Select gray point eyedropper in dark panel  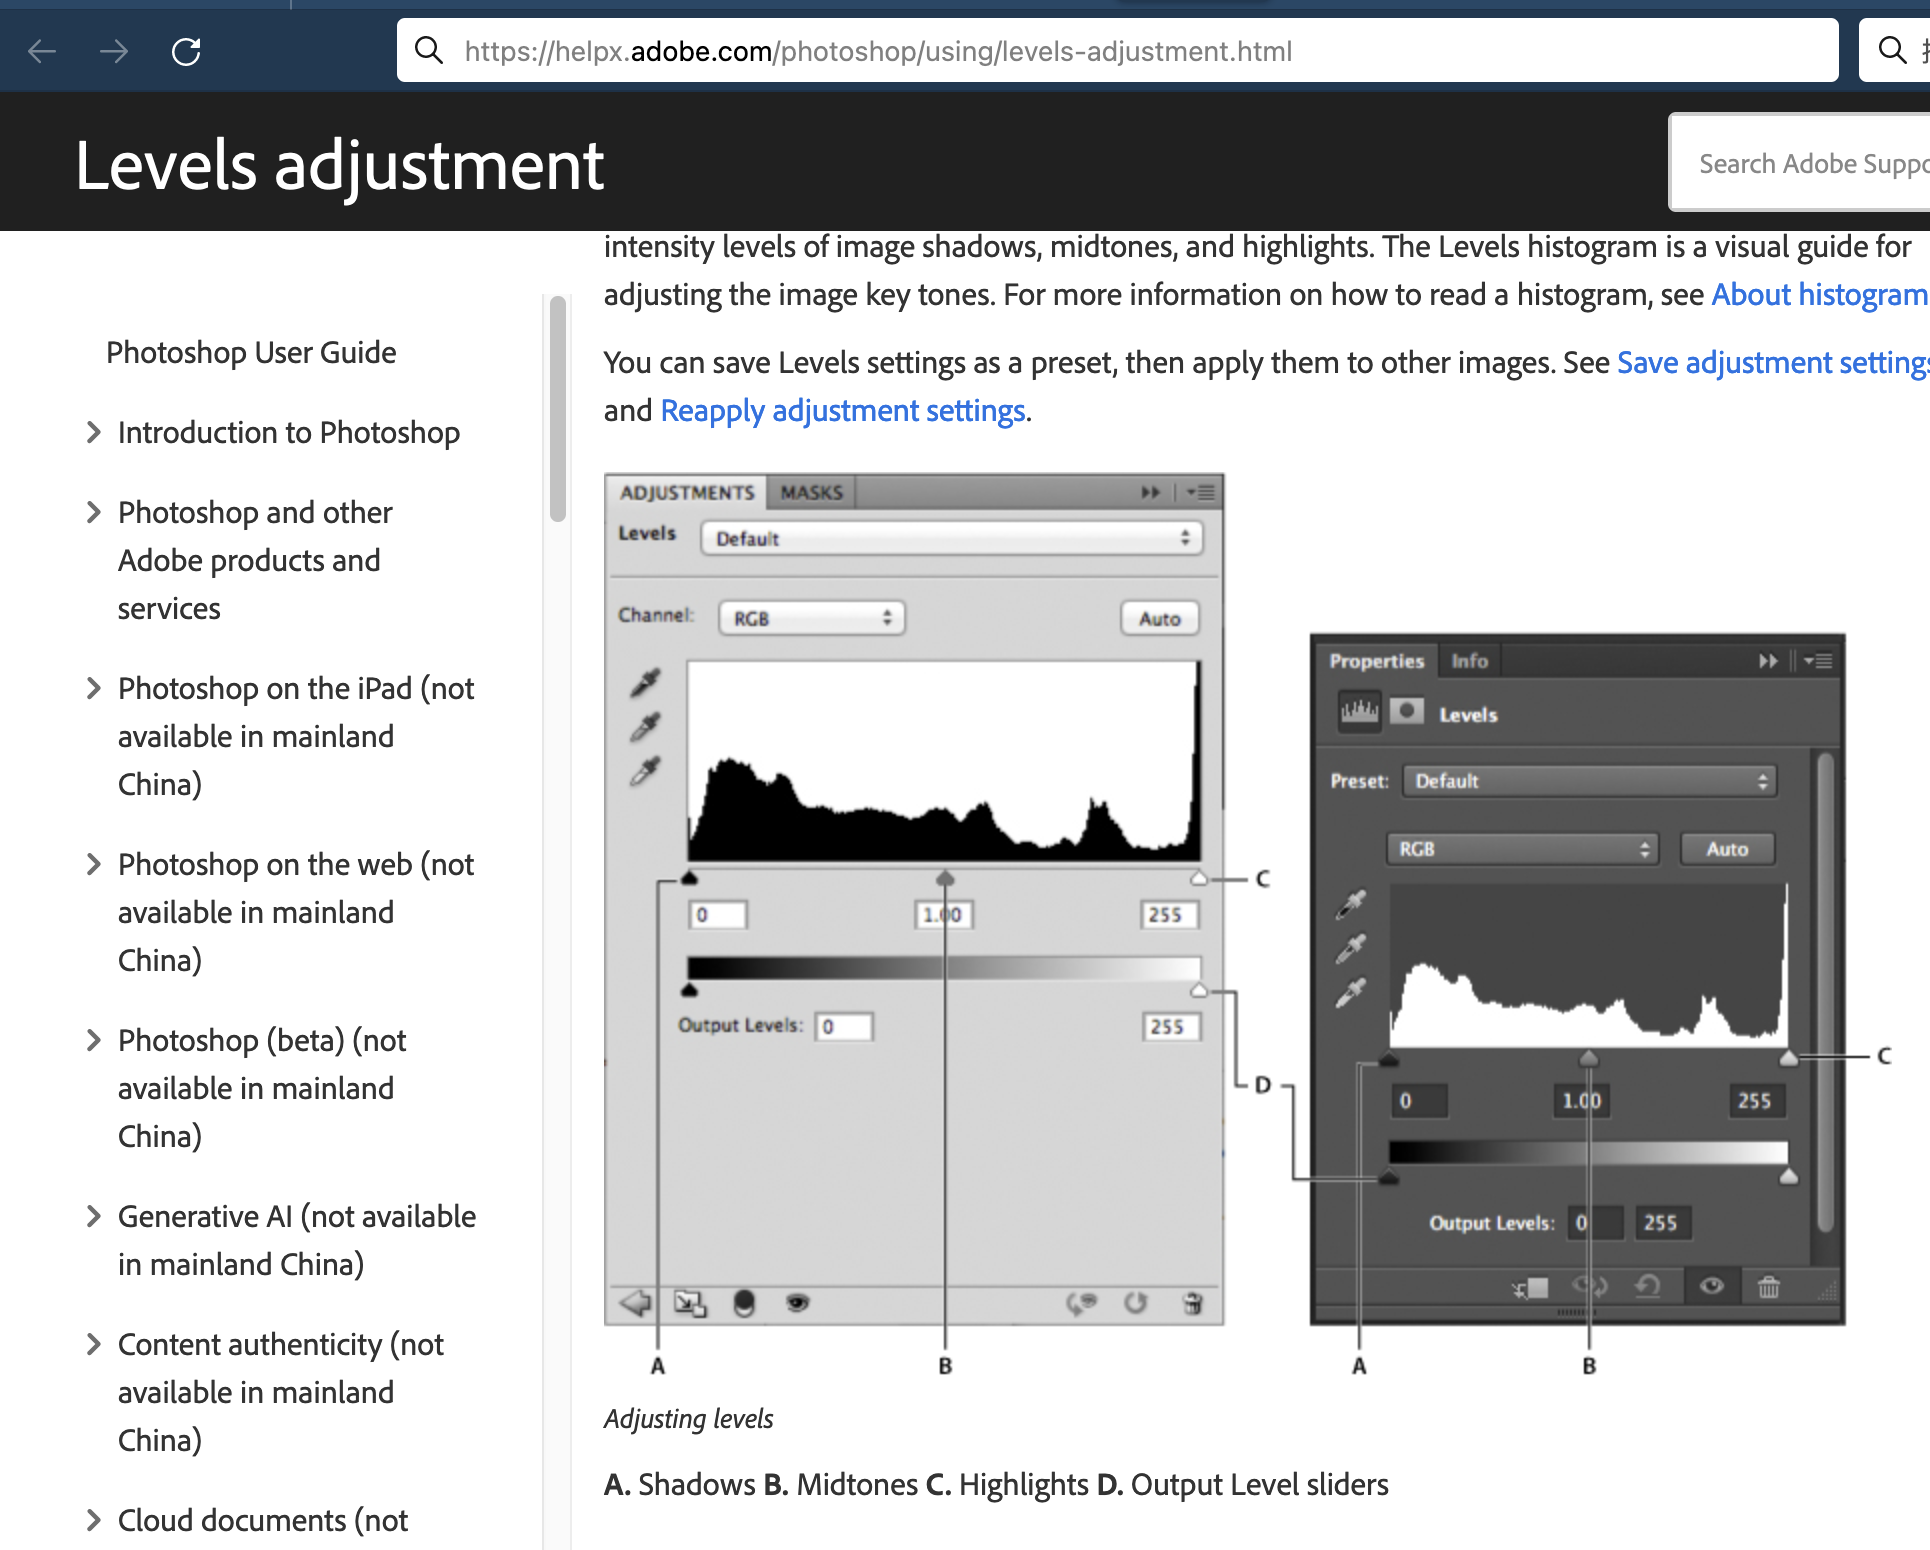[1351, 948]
